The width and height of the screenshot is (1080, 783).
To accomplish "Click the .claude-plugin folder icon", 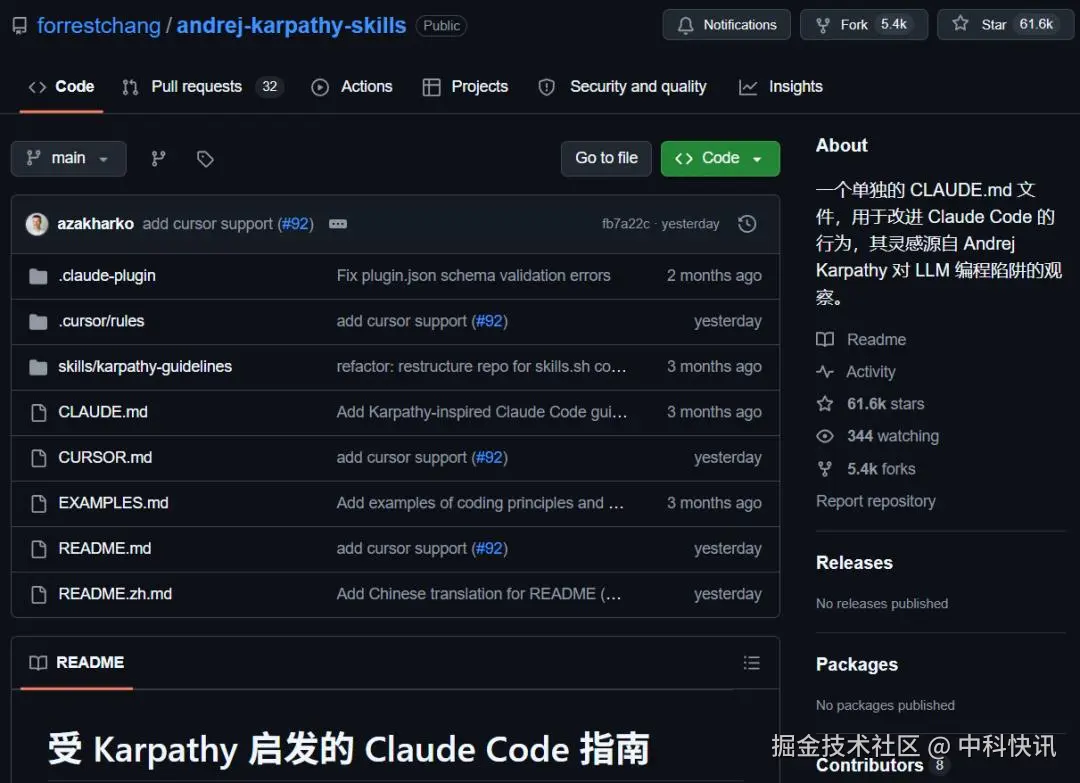I will pyautogui.click(x=39, y=276).
